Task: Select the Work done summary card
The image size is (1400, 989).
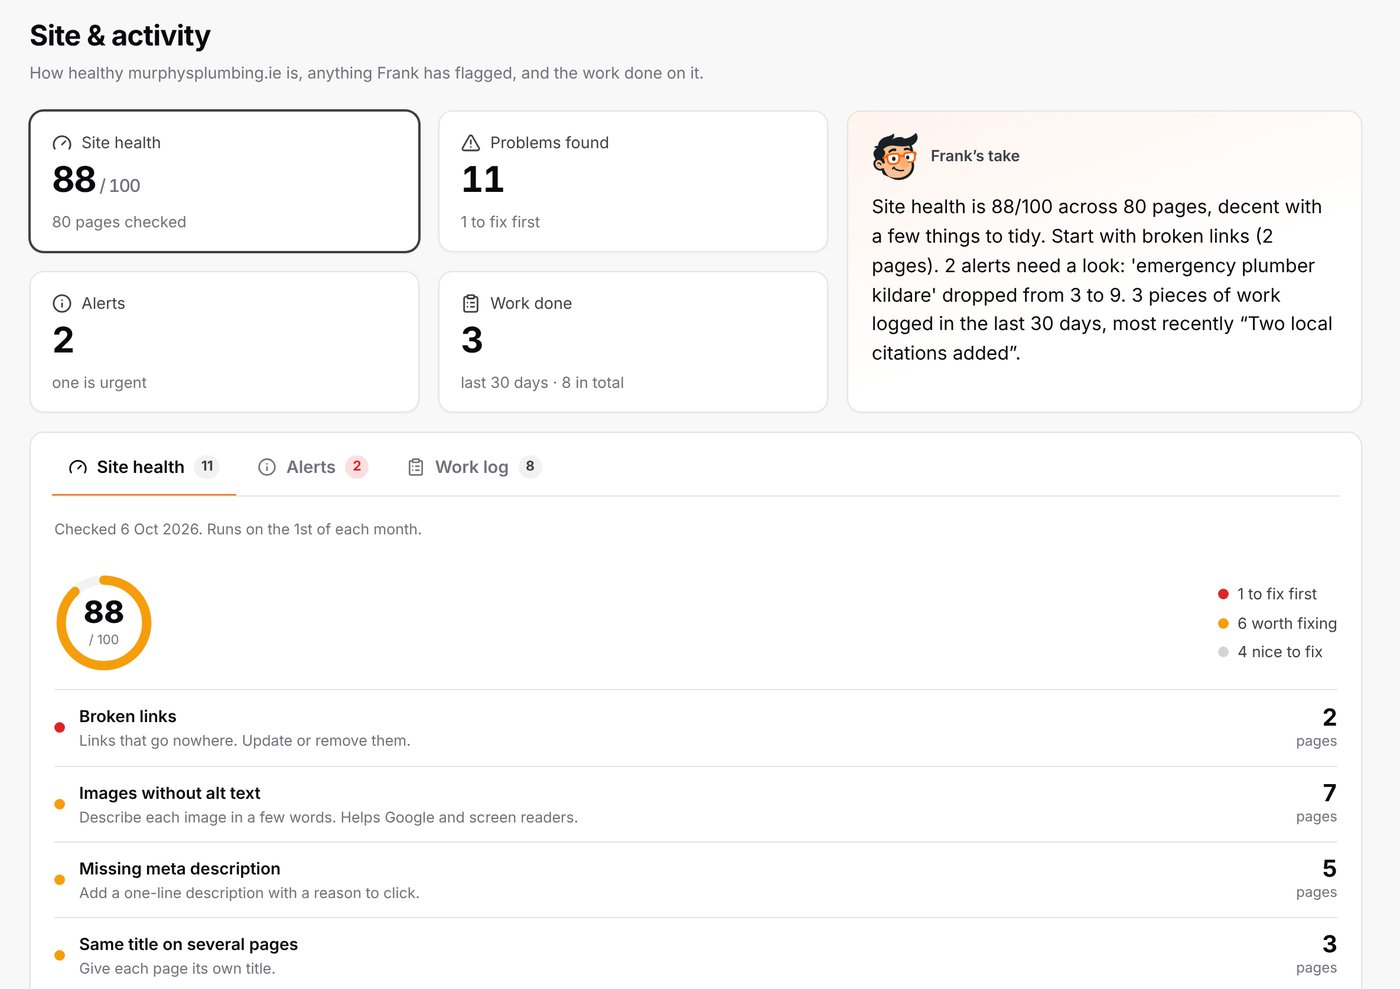Action: tap(633, 342)
